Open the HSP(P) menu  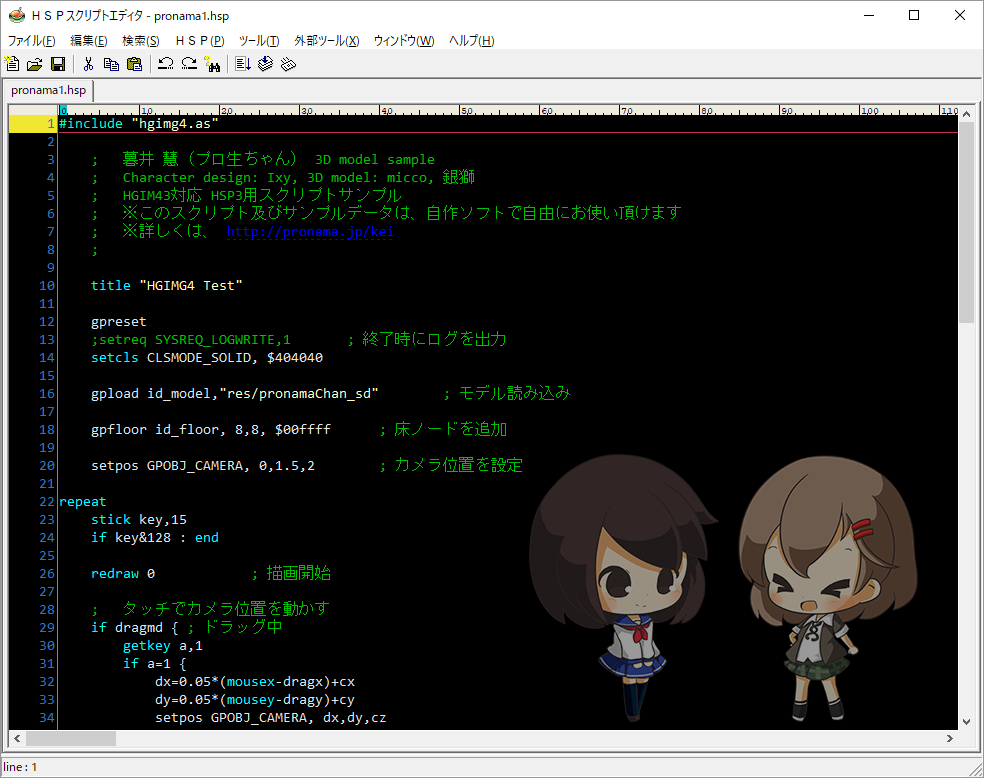(199, 41)
